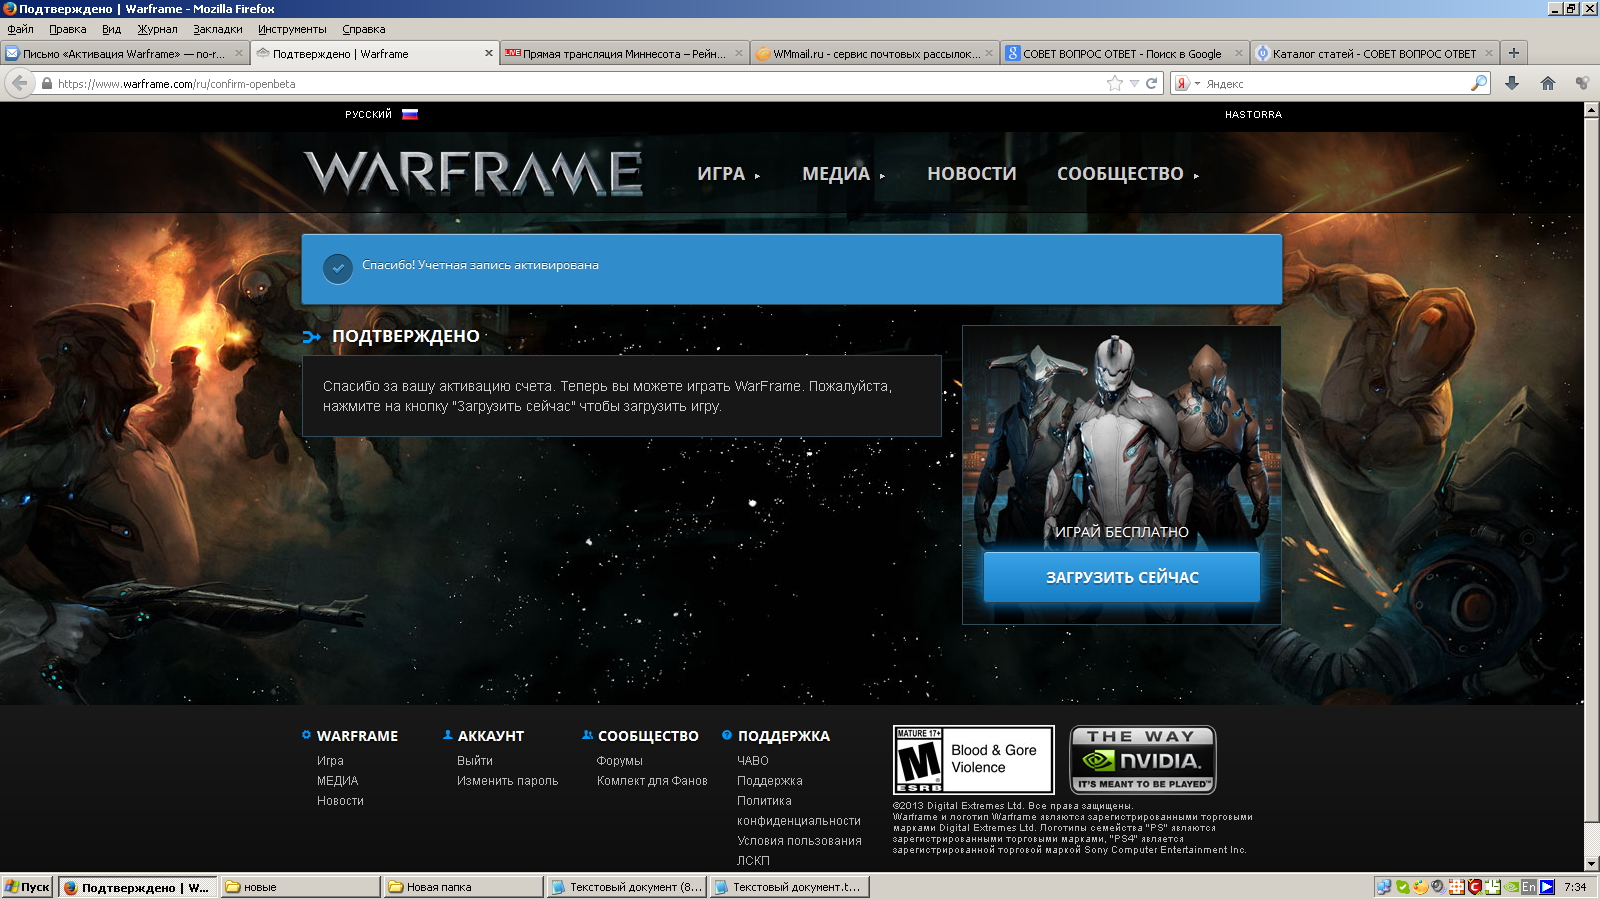
Task: Open the Закладки menu
Action: tap(218, 29)
